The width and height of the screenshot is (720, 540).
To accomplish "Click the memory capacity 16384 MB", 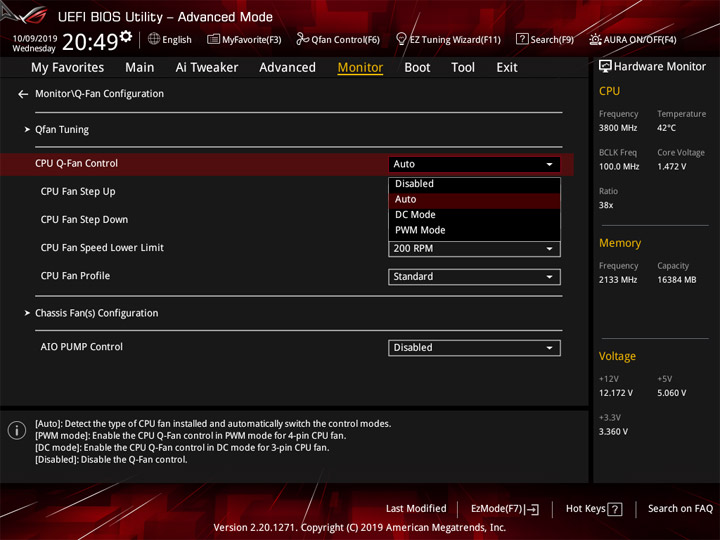I will coord(676,280).
